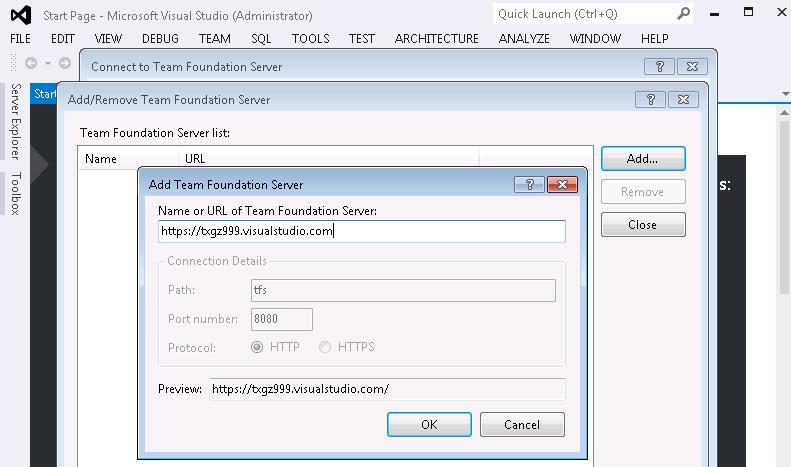Close the Add Team Foundation Server dialog with red X
Screen dimensions: 791x467
[562, 185]
